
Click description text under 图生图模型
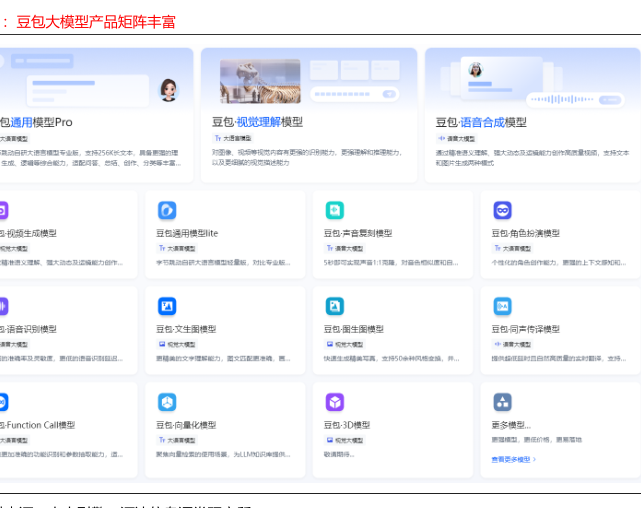point(392,358)
